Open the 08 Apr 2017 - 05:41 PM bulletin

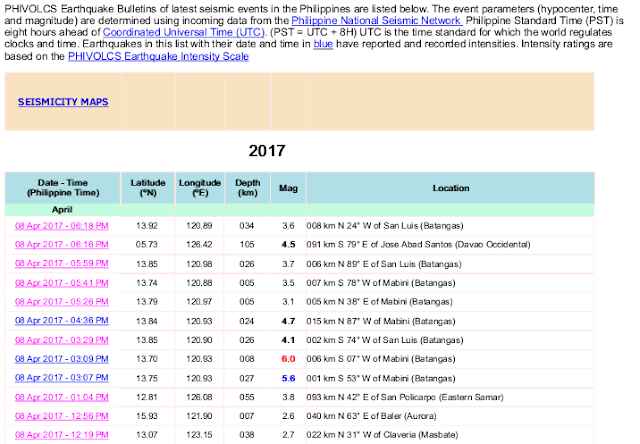tap(62, 283)
